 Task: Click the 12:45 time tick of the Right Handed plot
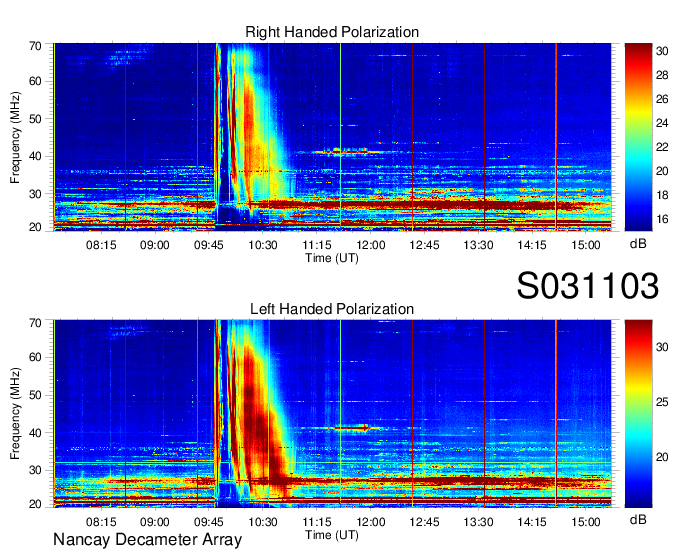click(425, 245)
